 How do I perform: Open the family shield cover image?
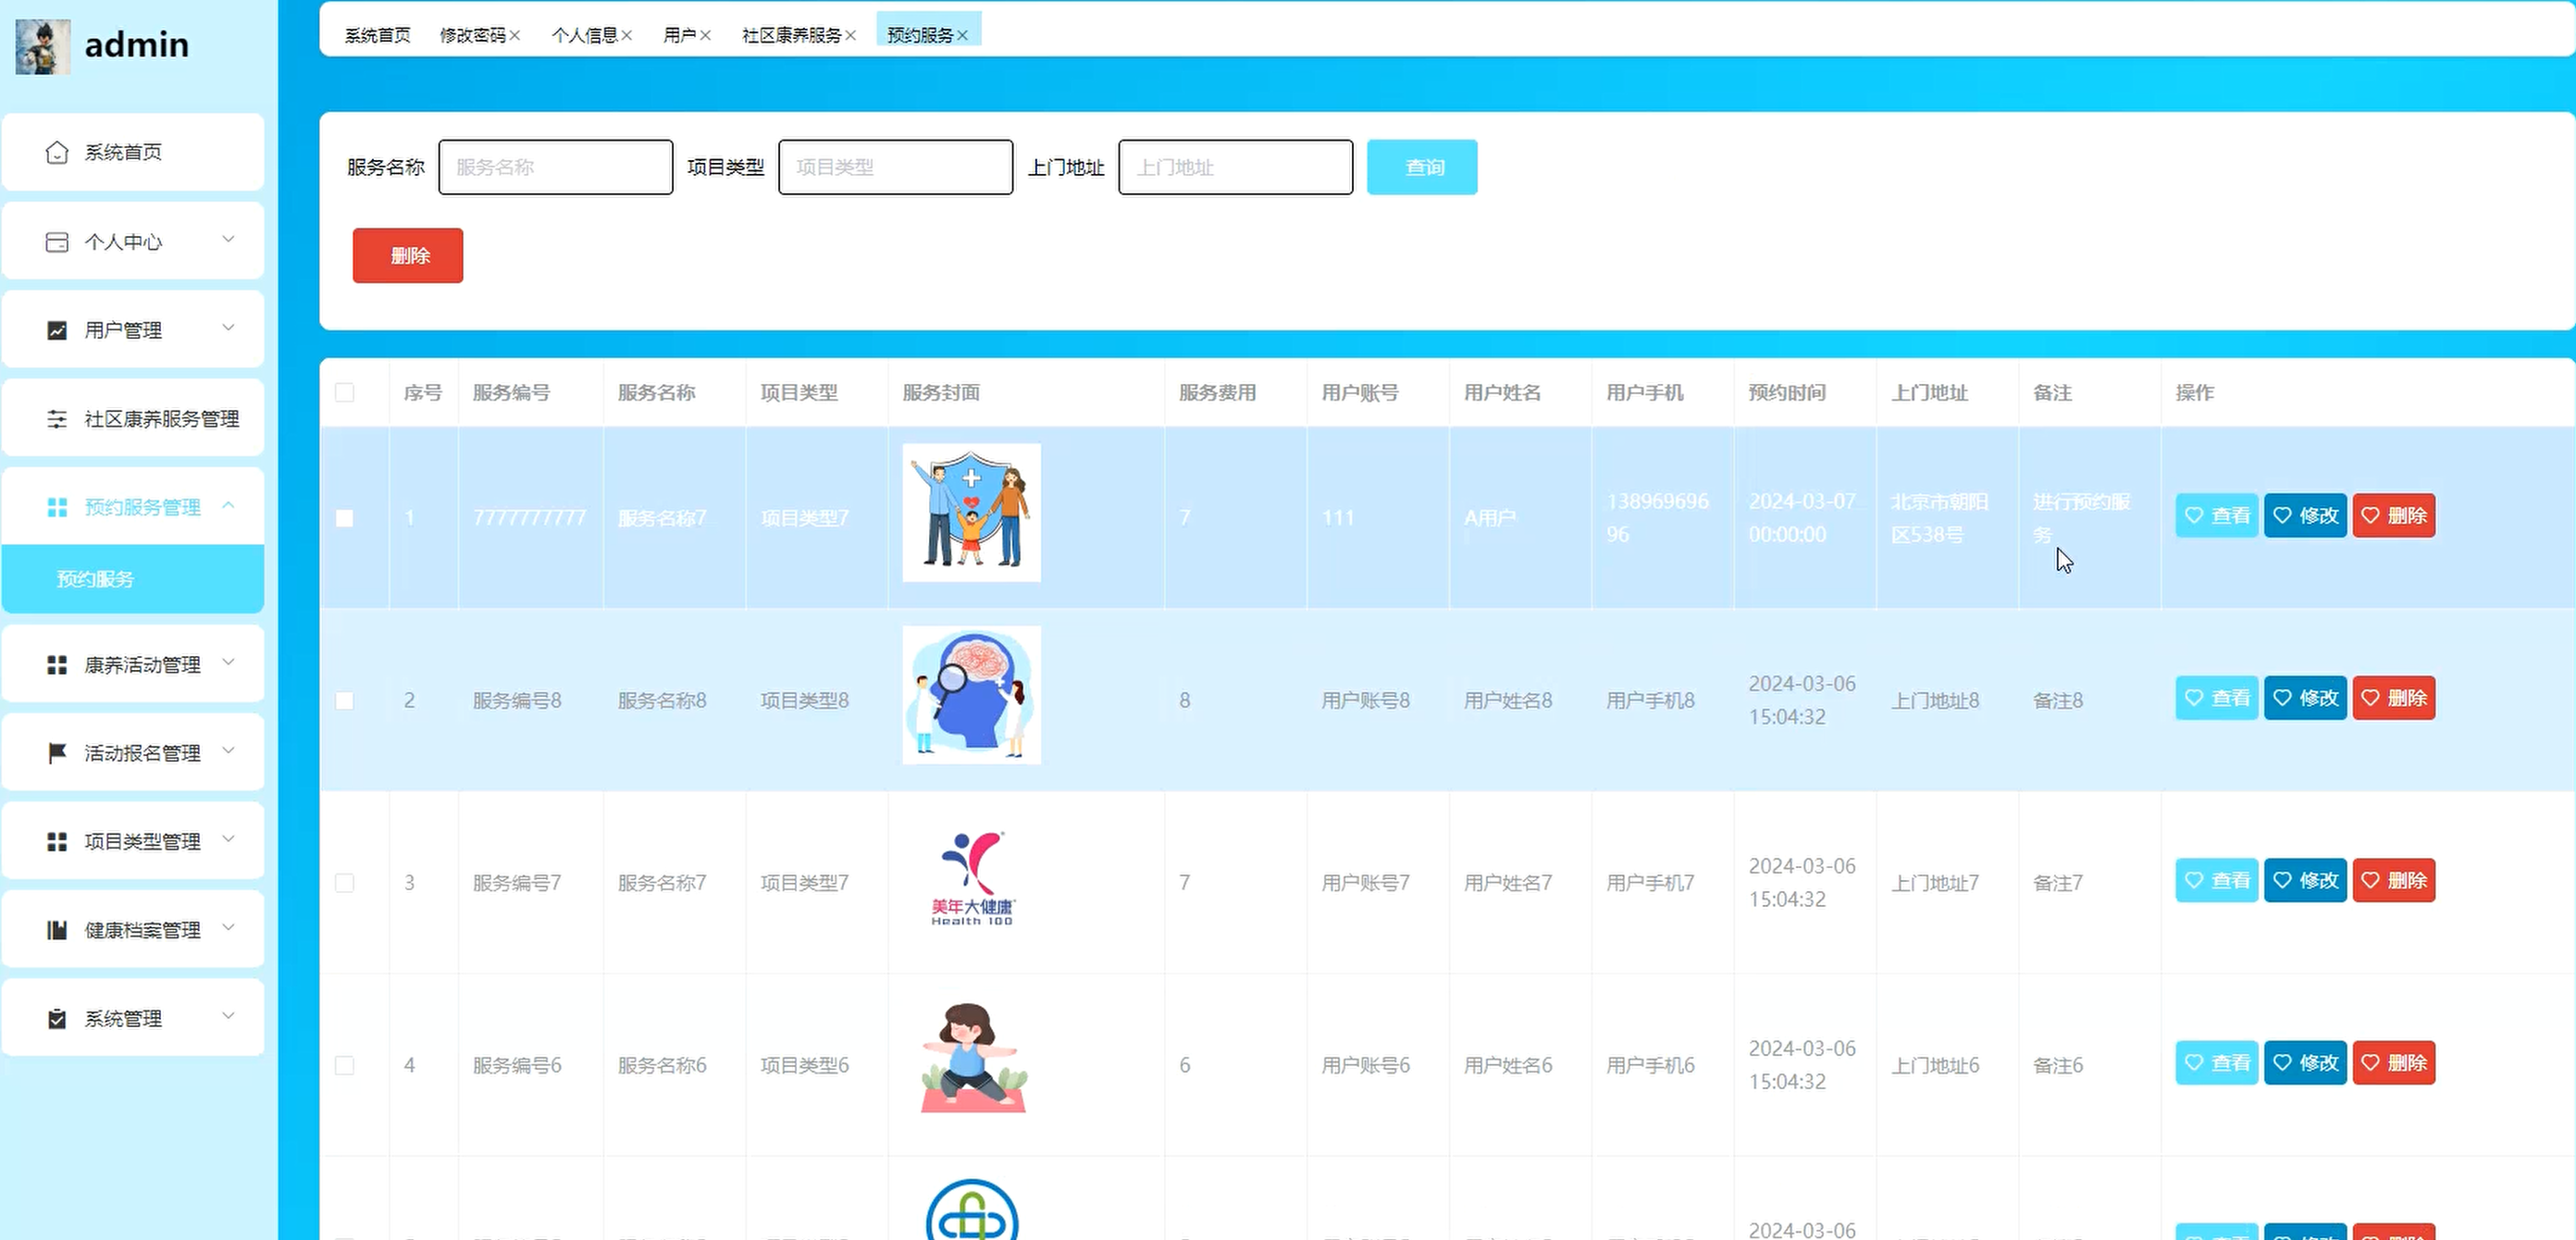point(971,513)
